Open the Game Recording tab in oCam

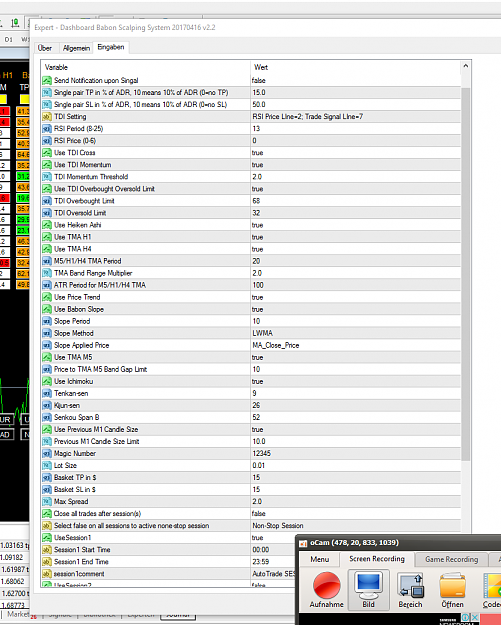[x=452, y=559]
